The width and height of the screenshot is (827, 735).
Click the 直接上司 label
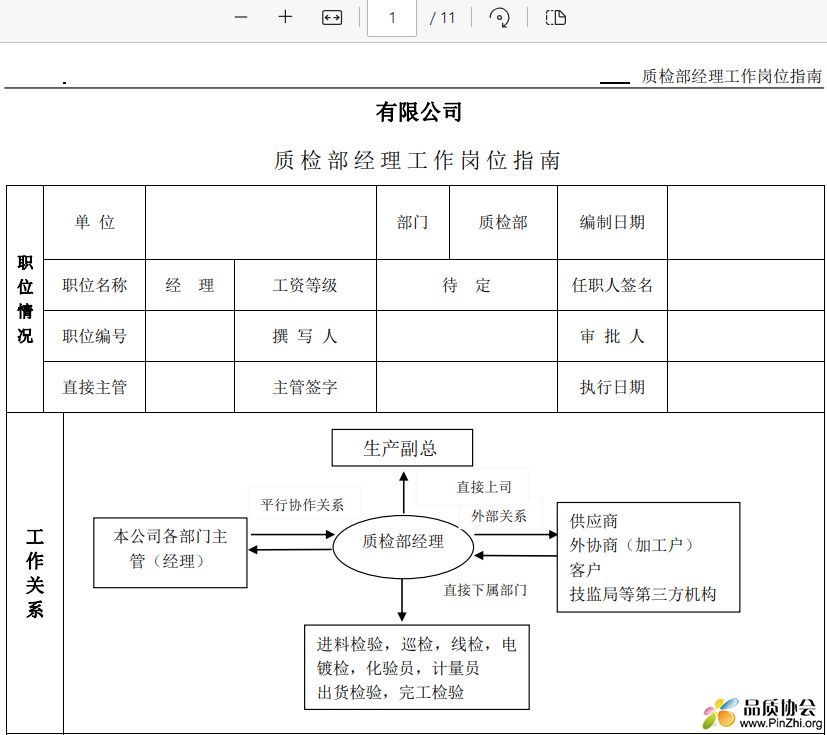pos(484,487)
